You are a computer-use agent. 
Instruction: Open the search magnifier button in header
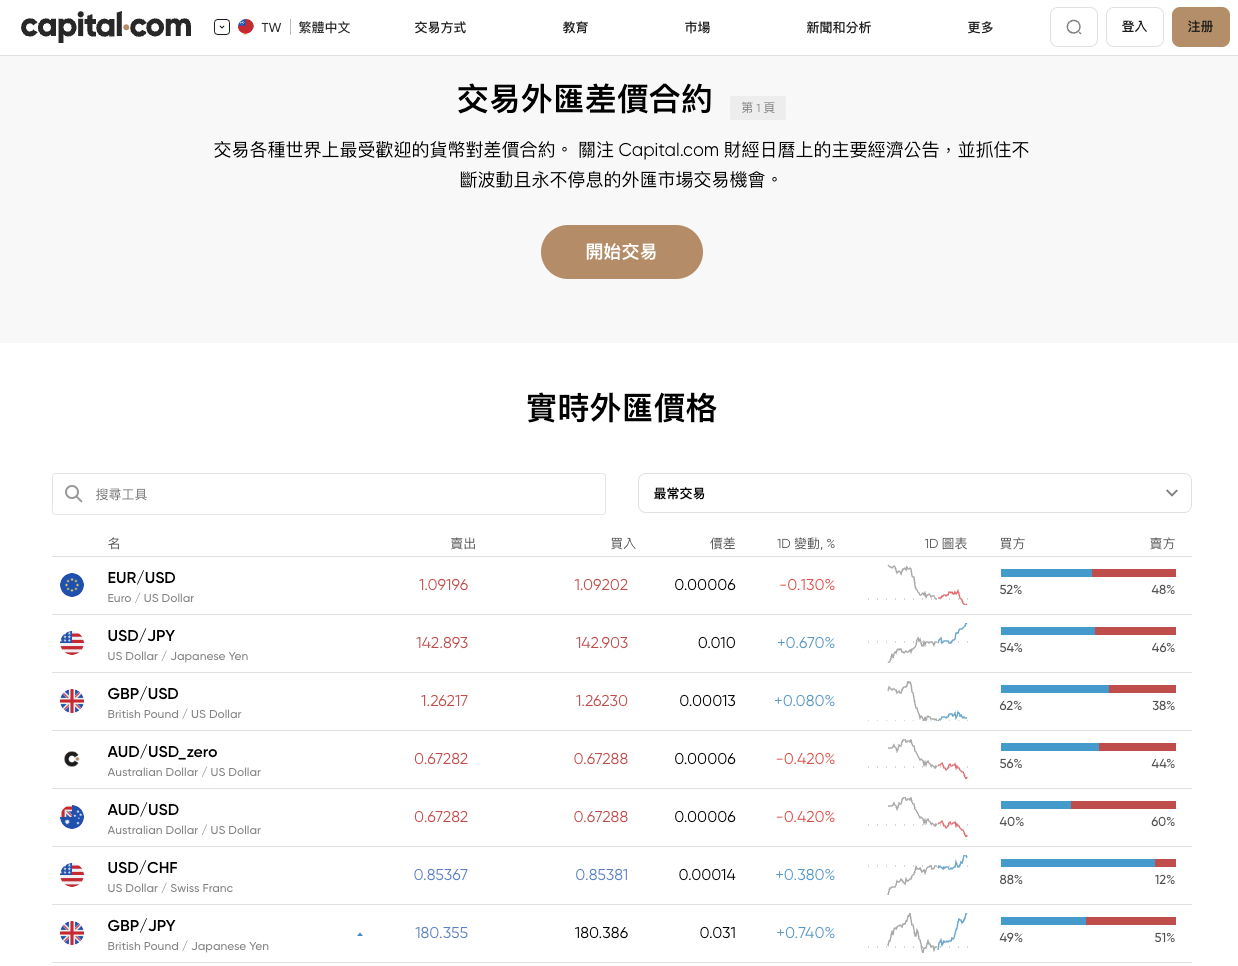(1074, 27)
